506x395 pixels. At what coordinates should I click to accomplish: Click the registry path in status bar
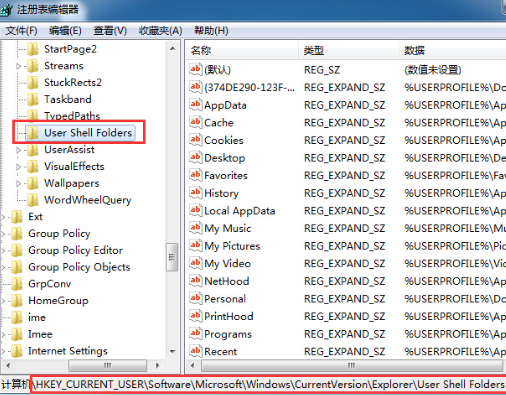click(269, 384)
